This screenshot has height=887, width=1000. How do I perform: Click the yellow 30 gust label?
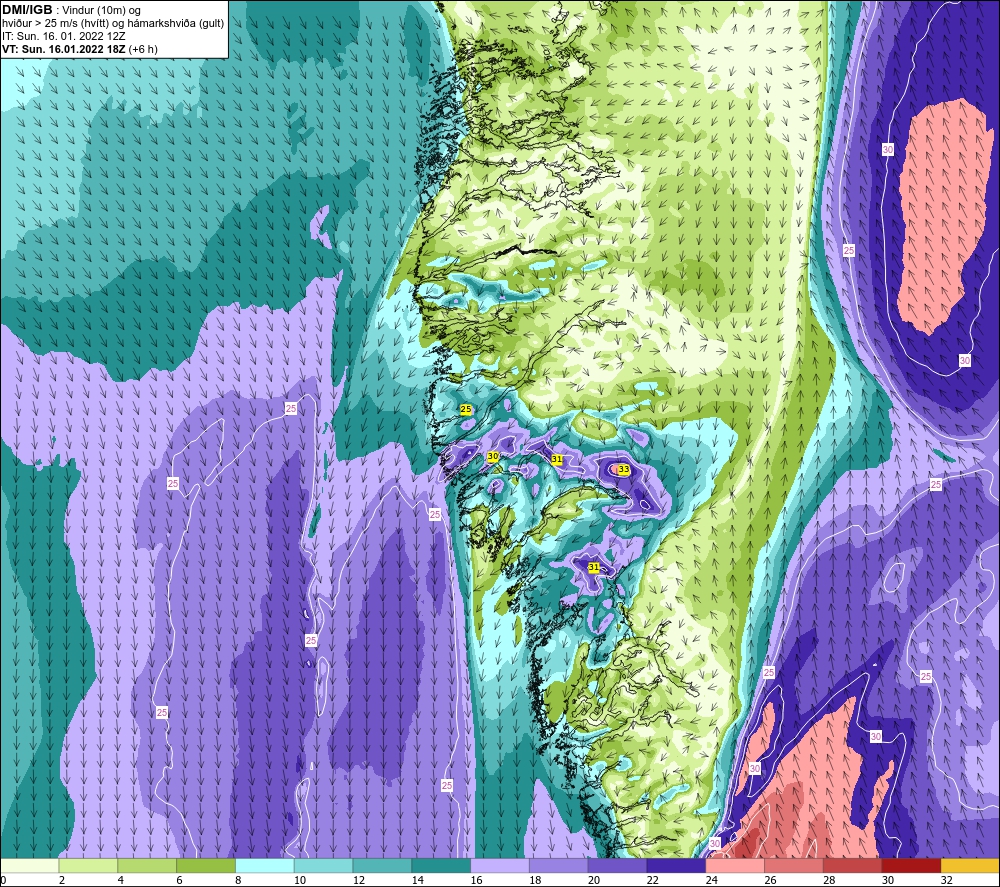click(493, 457)
